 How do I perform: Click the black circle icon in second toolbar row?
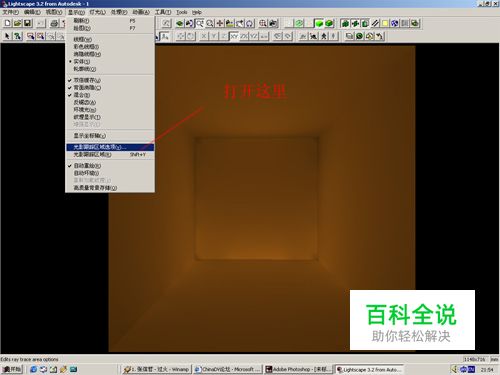pos(359,36)
